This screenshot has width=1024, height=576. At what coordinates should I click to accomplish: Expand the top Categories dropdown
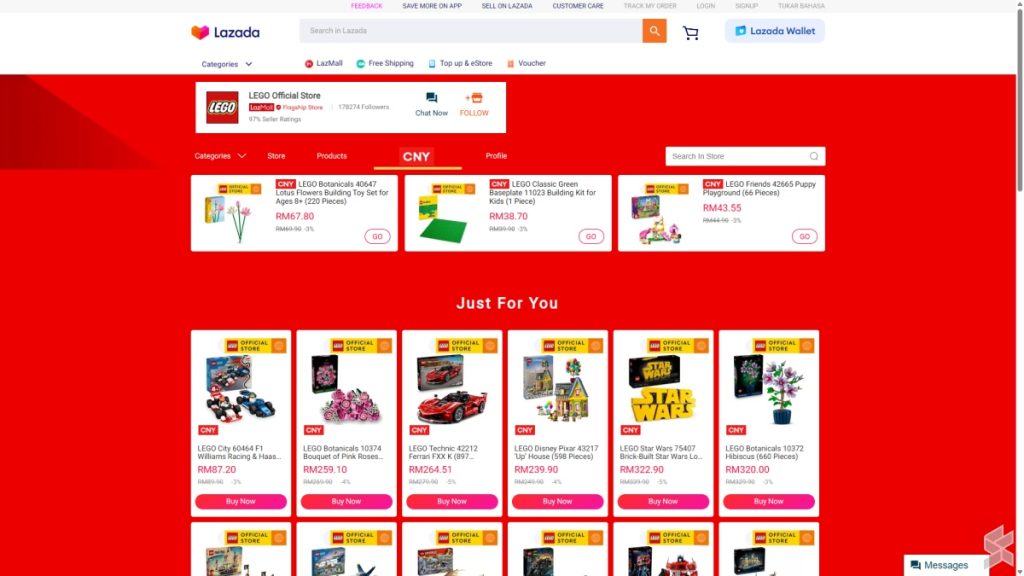pyautogui.click(x=227, y=64)
